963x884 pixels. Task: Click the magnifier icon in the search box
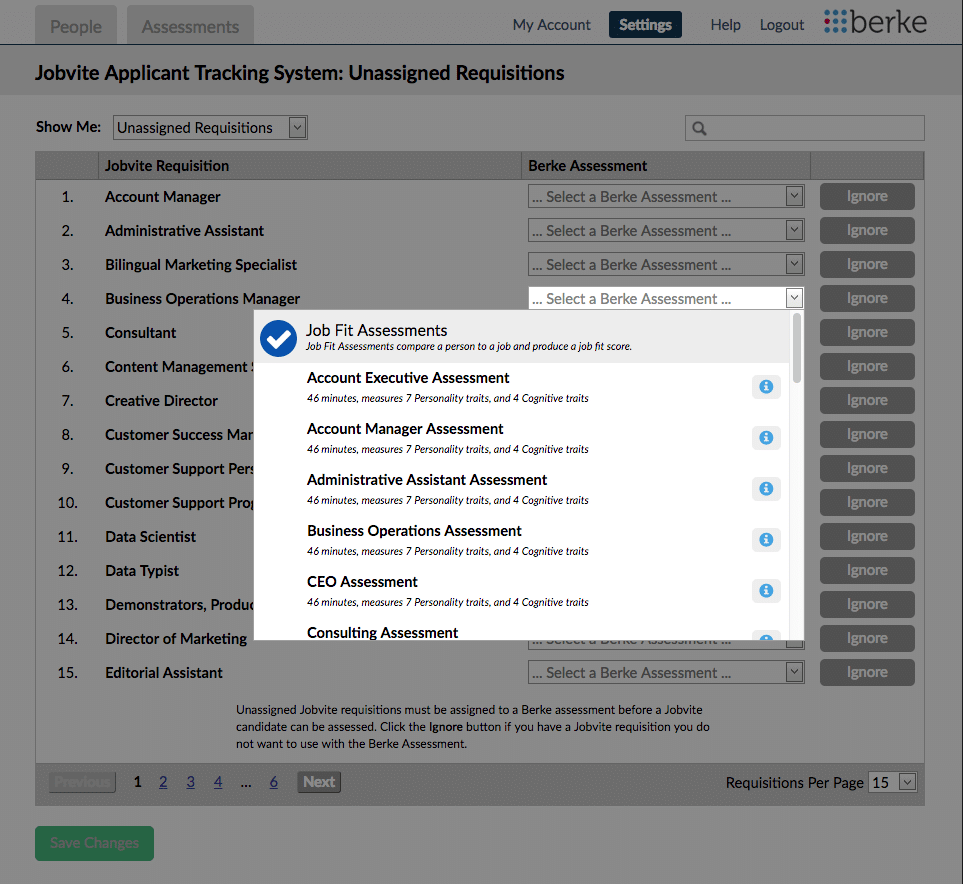coord(697,128)
